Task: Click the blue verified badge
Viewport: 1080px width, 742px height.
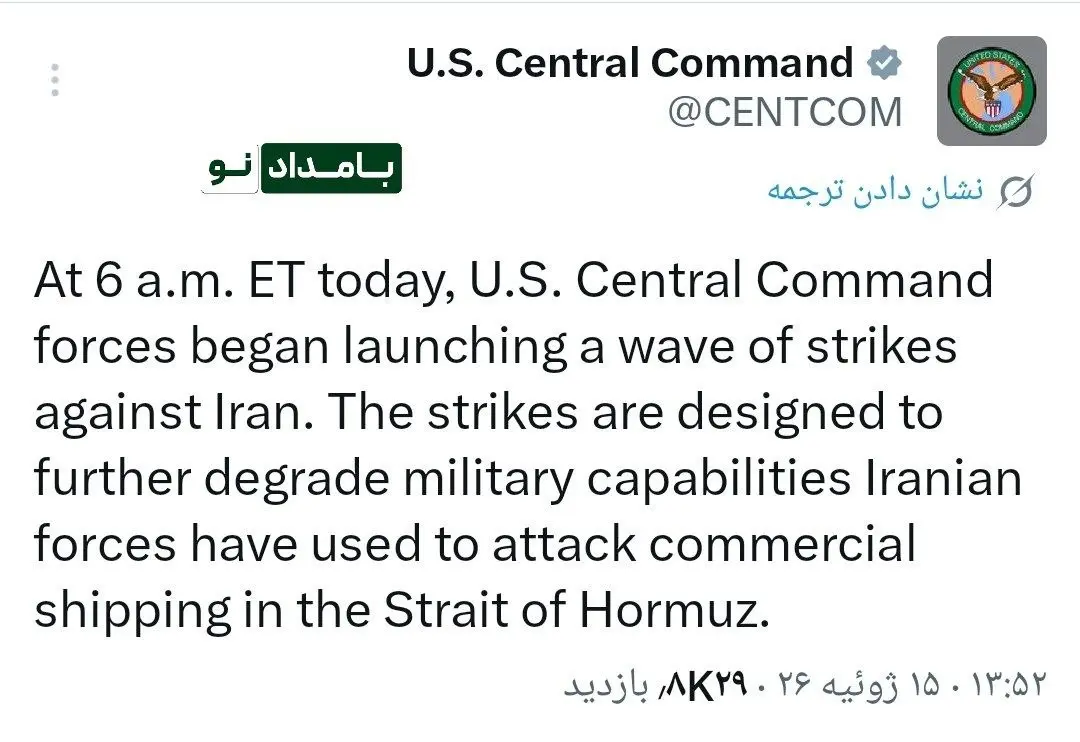Action: [884, 63]
